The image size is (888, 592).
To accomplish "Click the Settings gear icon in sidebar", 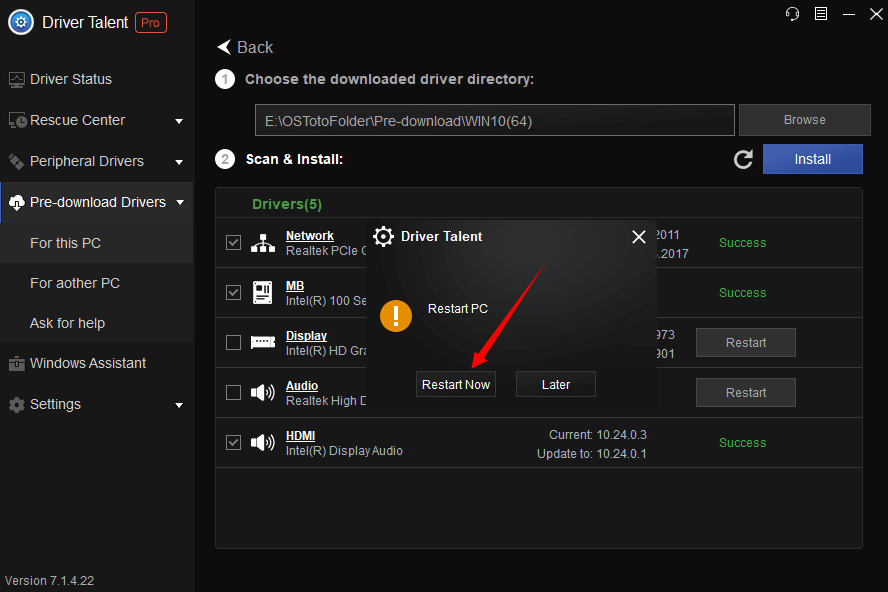I will 16,404.
